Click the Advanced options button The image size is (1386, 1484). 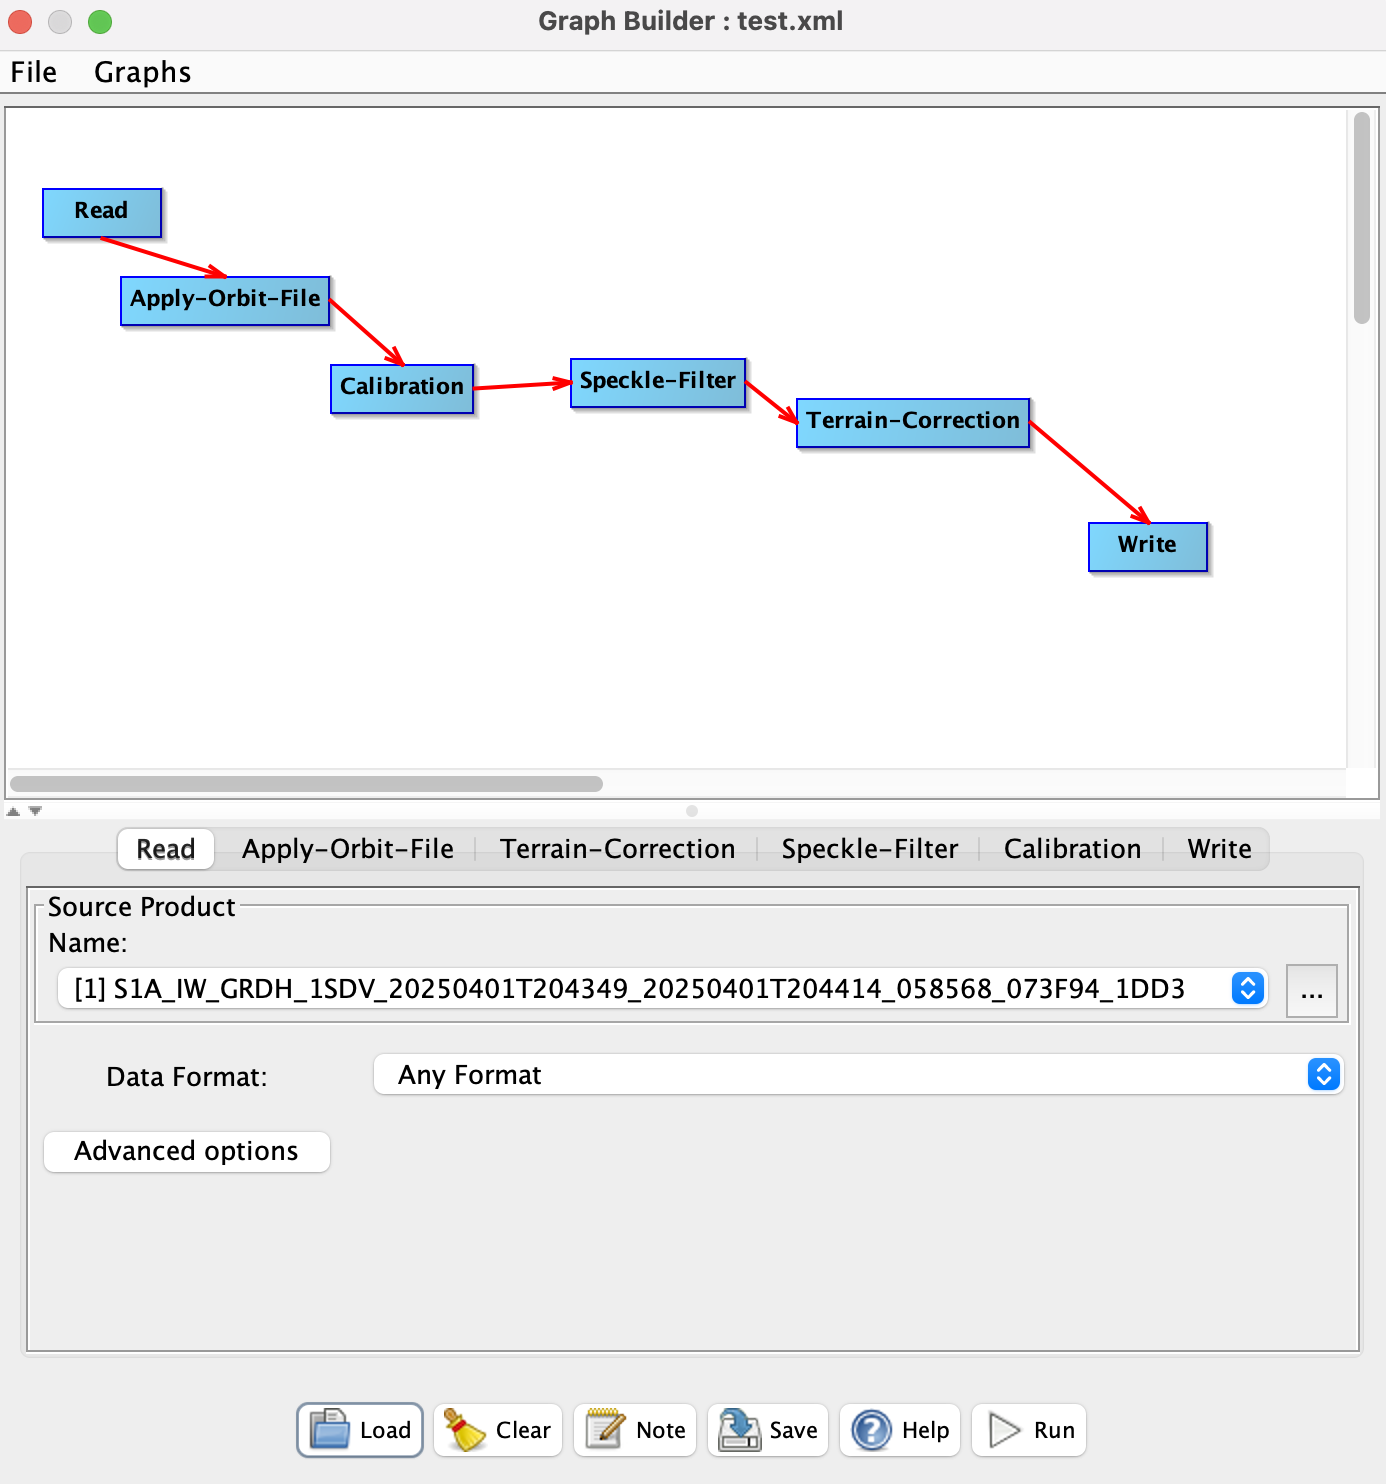click(187, 1151)
